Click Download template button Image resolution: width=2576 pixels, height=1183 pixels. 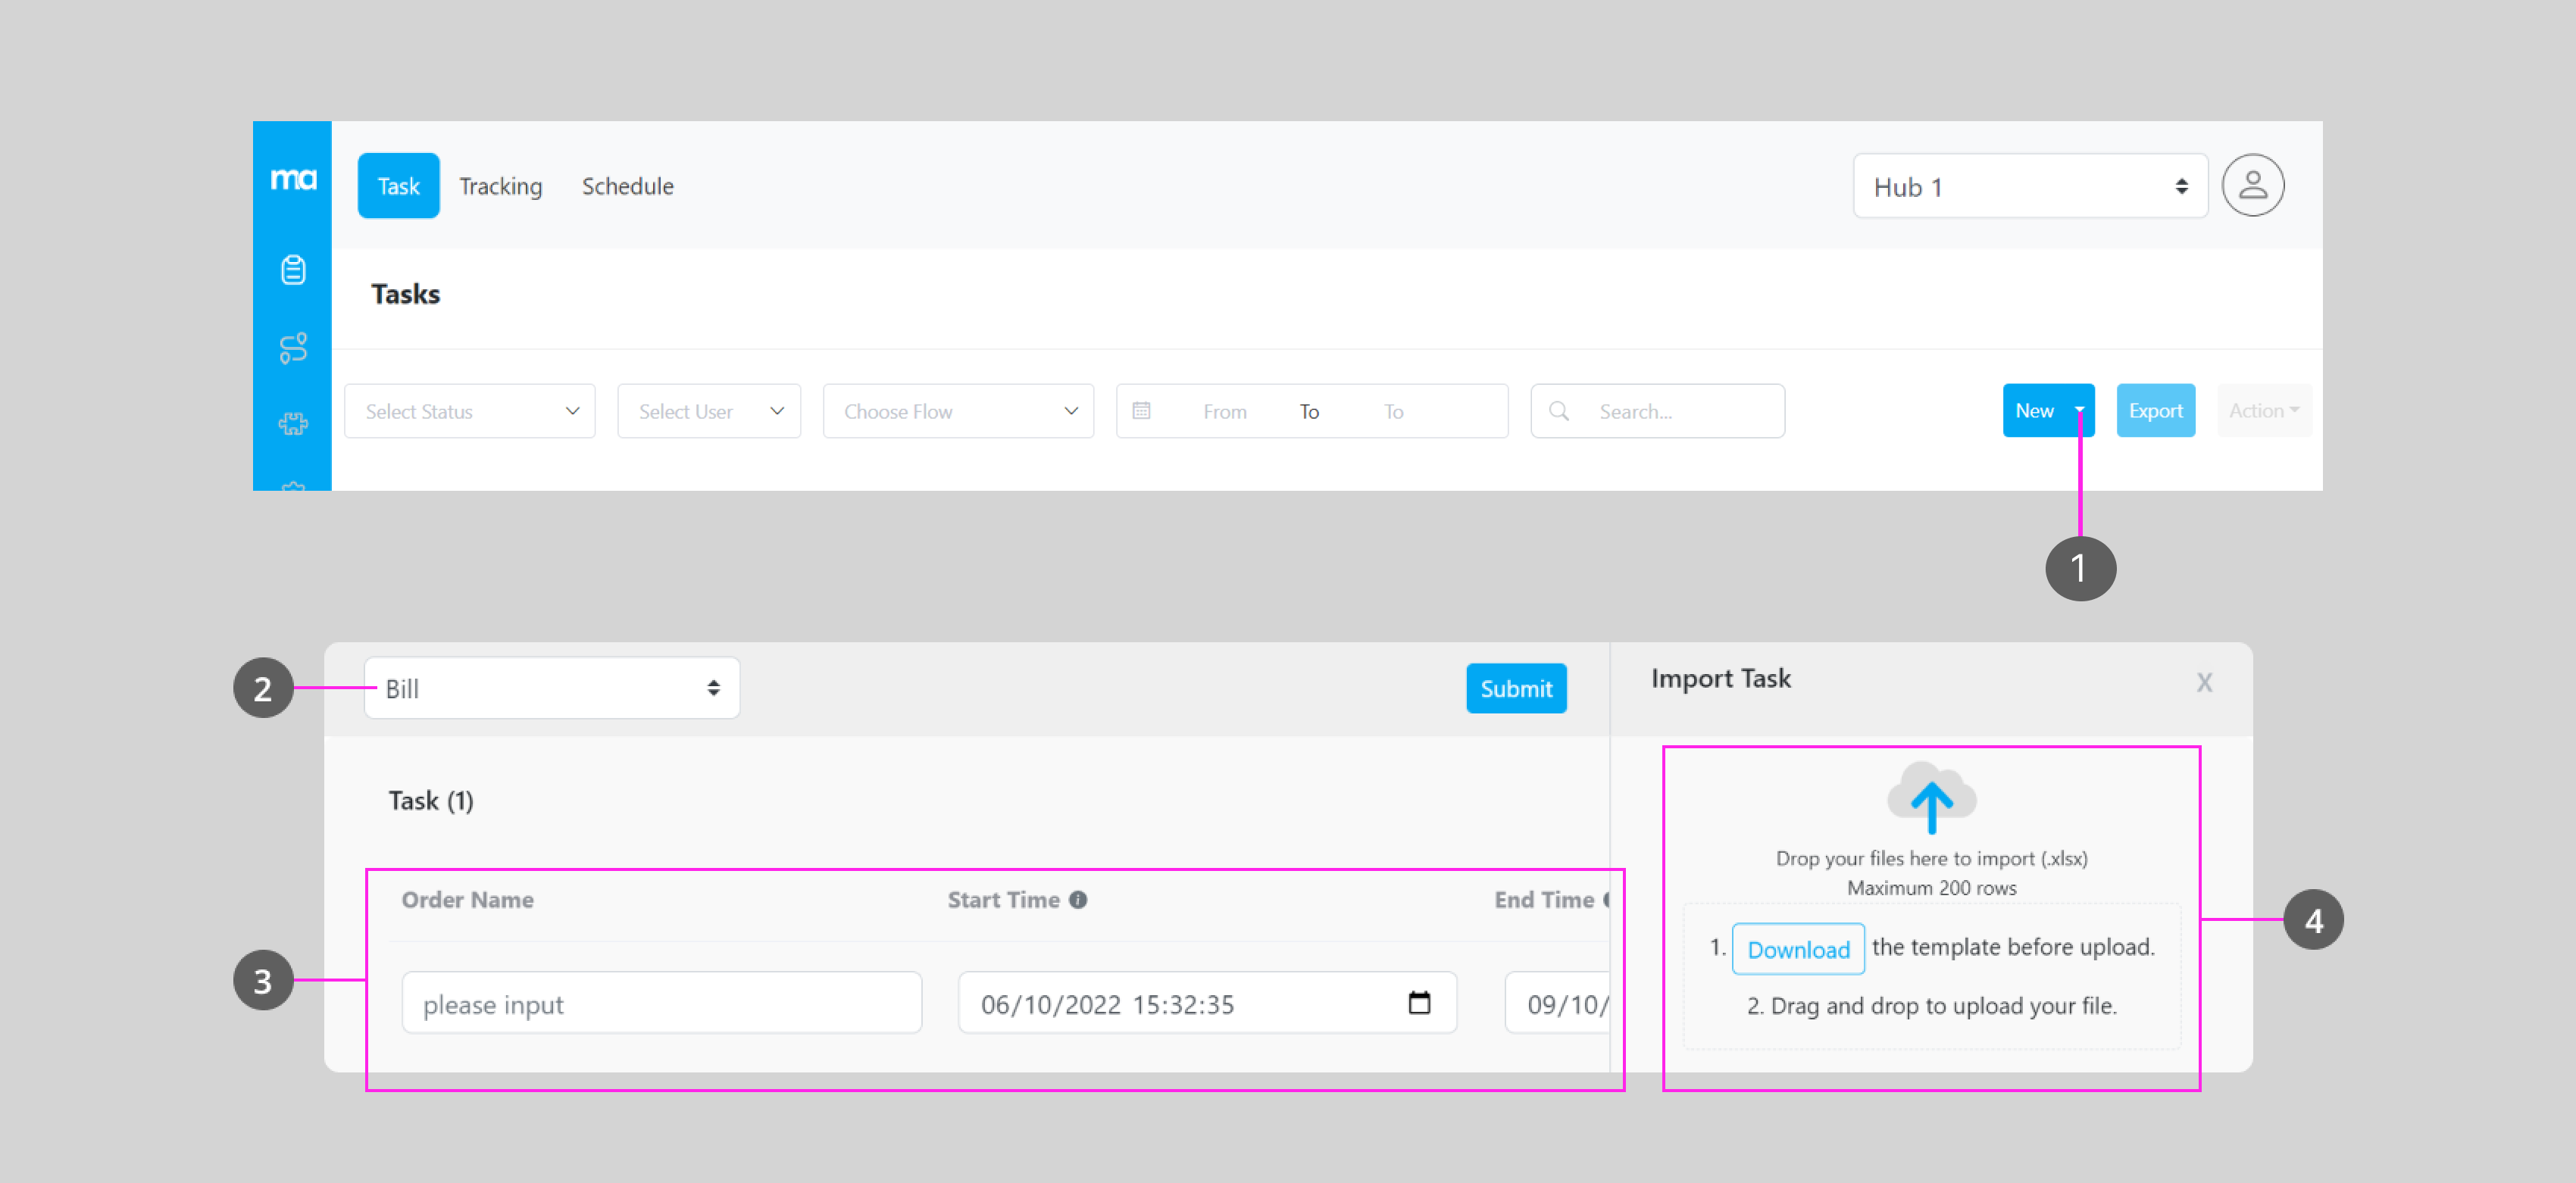pos(1797,949)
